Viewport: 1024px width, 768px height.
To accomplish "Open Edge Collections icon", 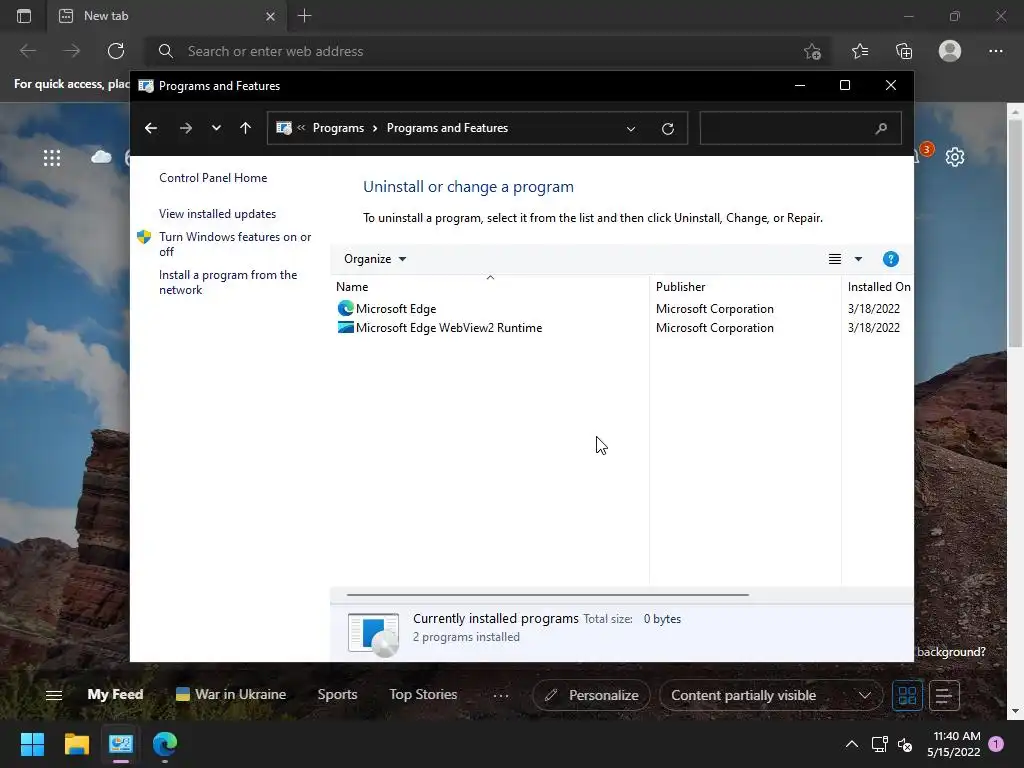I will coord(904,51).
